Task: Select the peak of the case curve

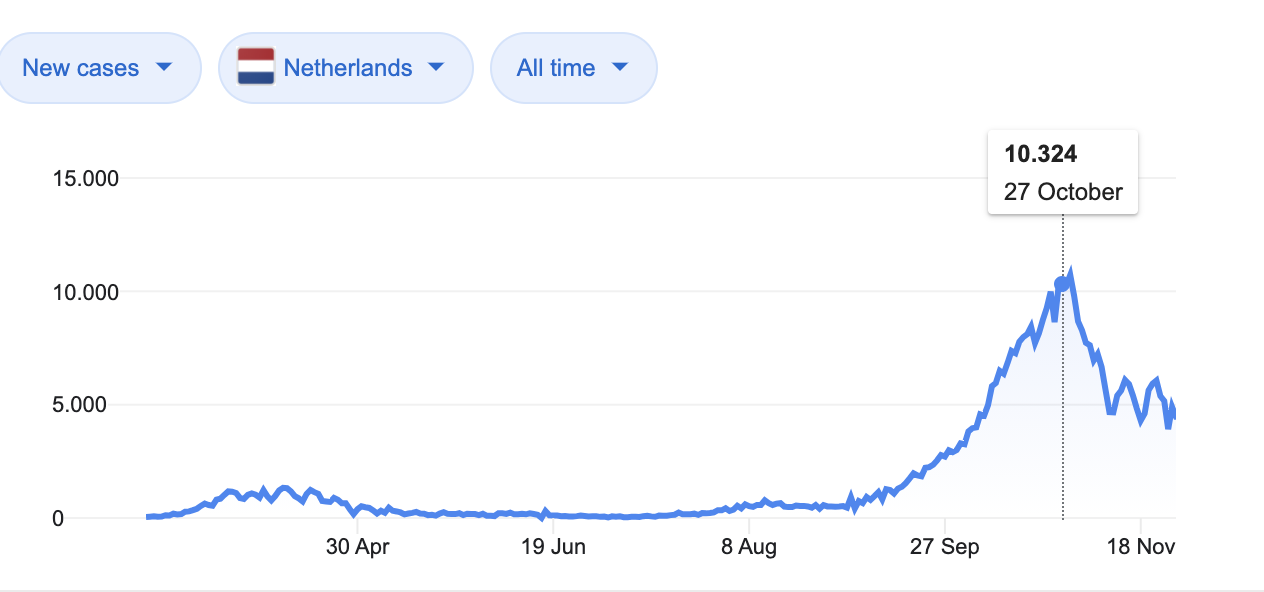Action: tap(1070, 268)
